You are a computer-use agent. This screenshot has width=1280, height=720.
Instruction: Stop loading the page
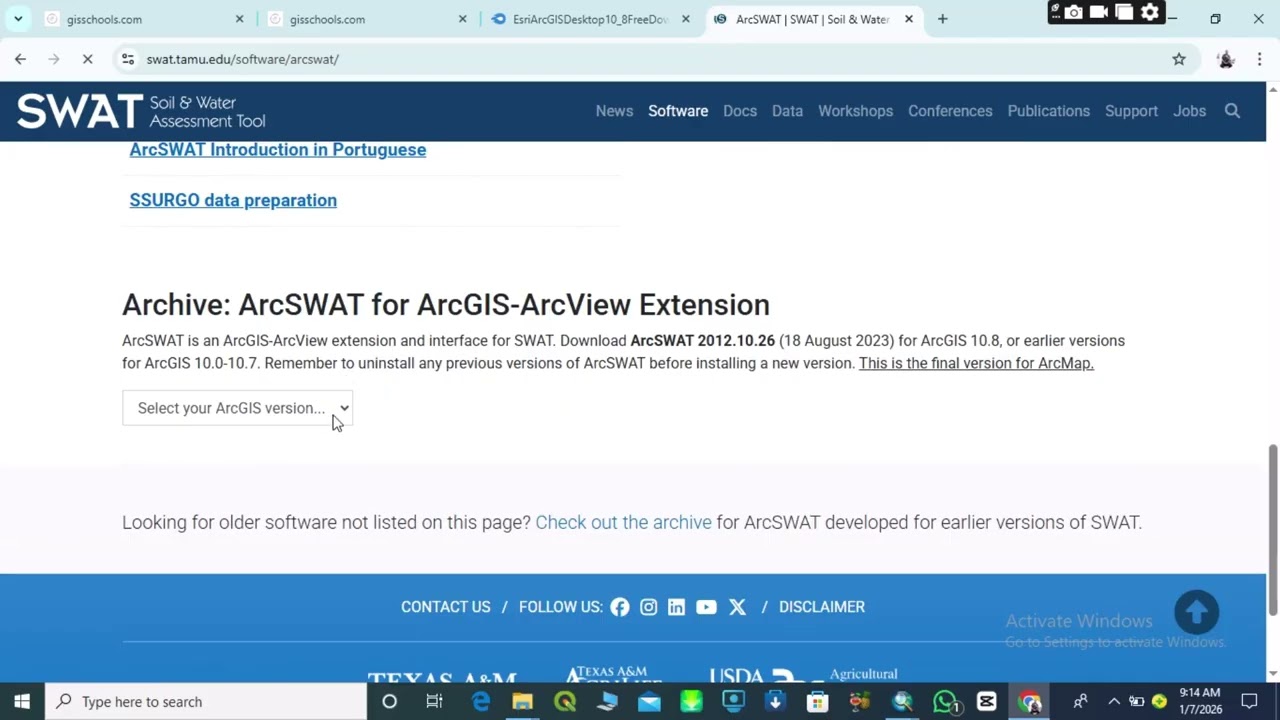[87, 59]
